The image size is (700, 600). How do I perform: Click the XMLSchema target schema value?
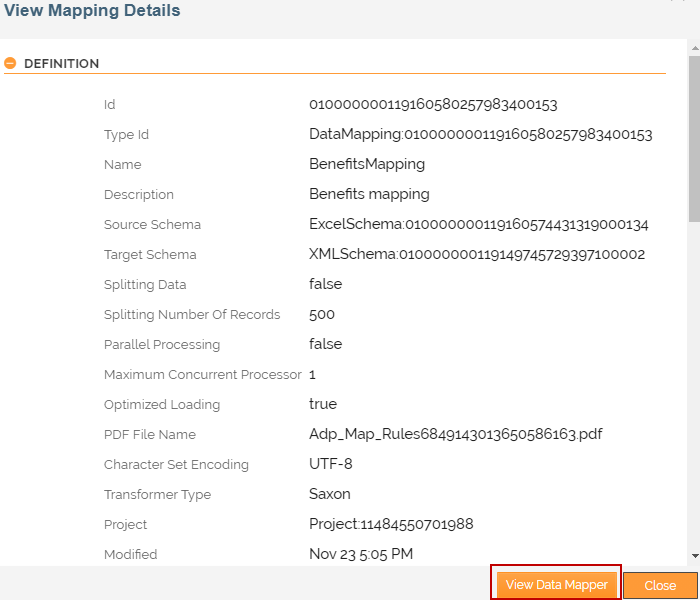477,254
